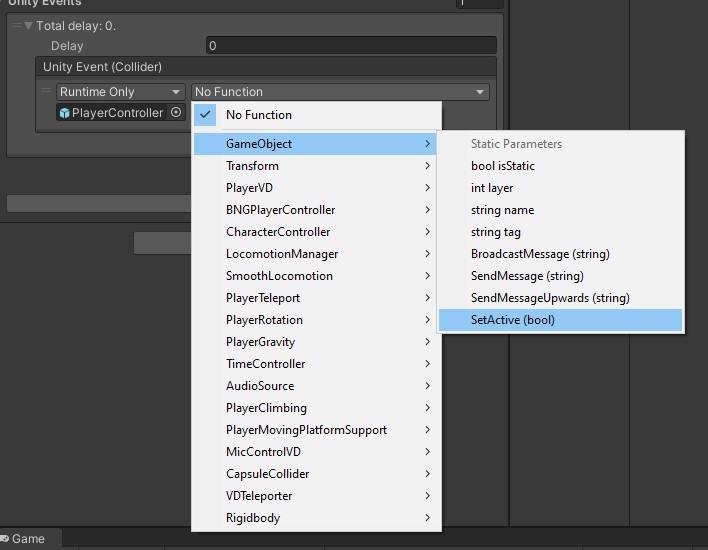This screenshot has height=550, width=708.
Task: Open the Transform submenu
Action: [317, 166]
